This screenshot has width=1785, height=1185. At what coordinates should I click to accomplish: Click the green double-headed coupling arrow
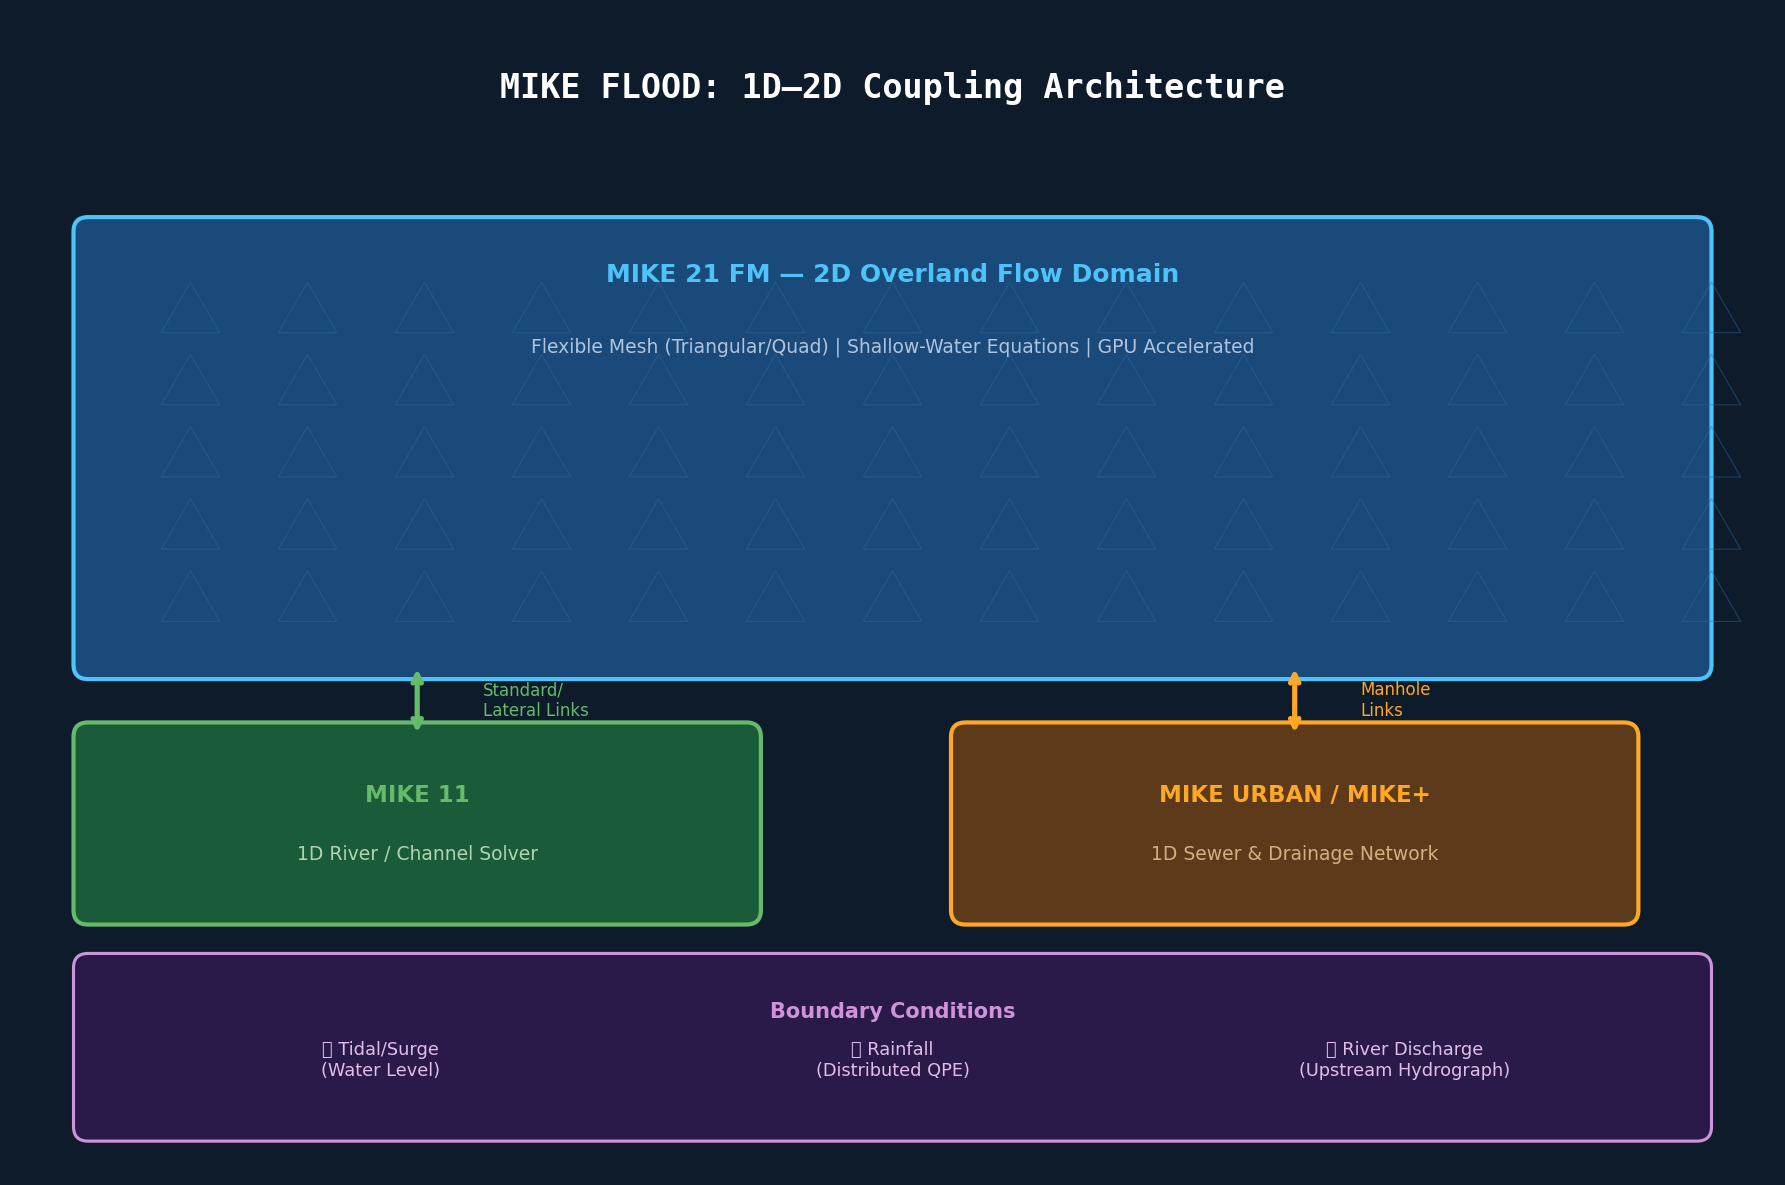tap(417, 701)
